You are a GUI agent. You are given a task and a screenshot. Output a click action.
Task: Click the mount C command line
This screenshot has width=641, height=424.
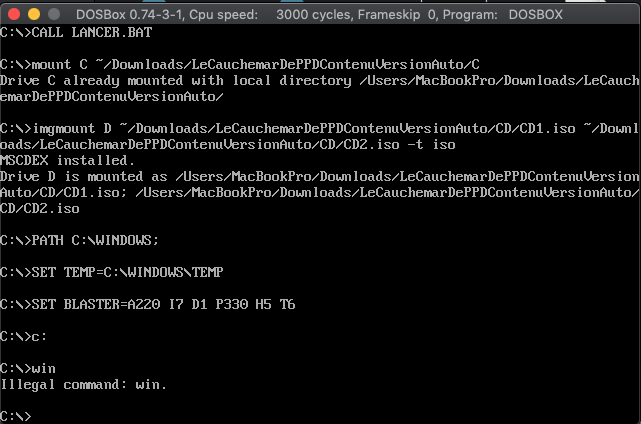point(240,64)
